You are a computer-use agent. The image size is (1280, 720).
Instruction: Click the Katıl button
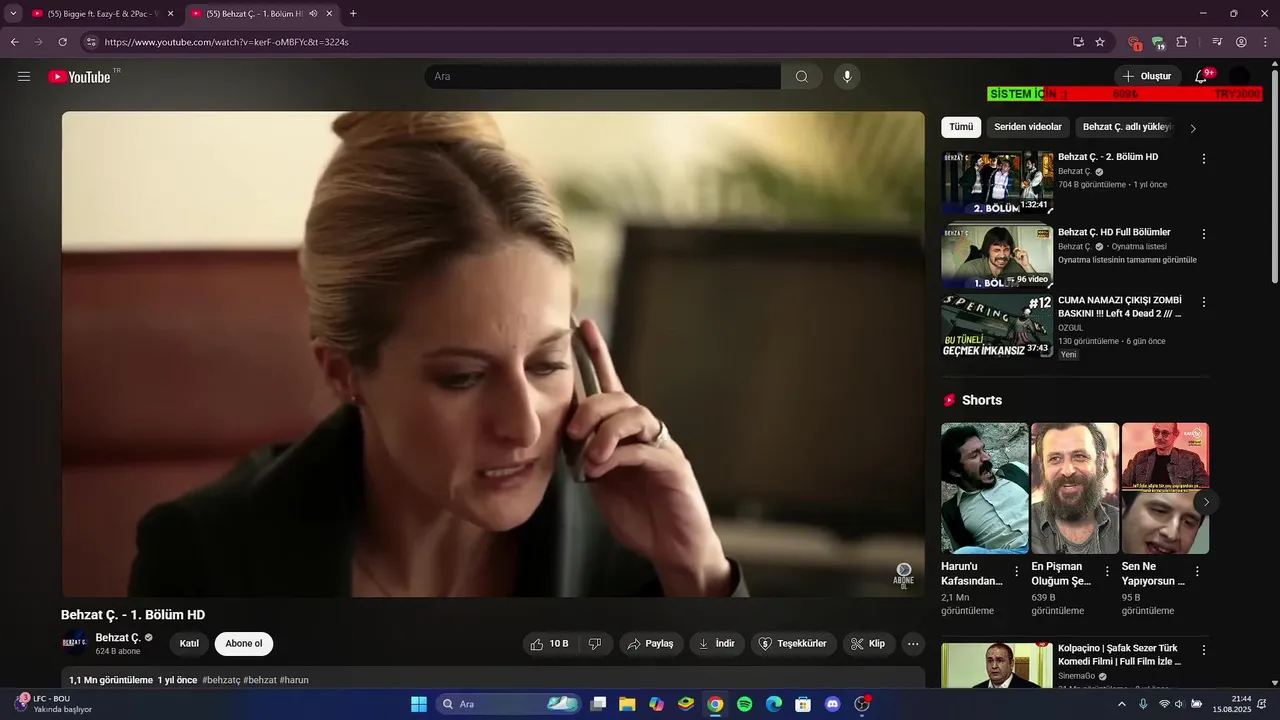189,644
